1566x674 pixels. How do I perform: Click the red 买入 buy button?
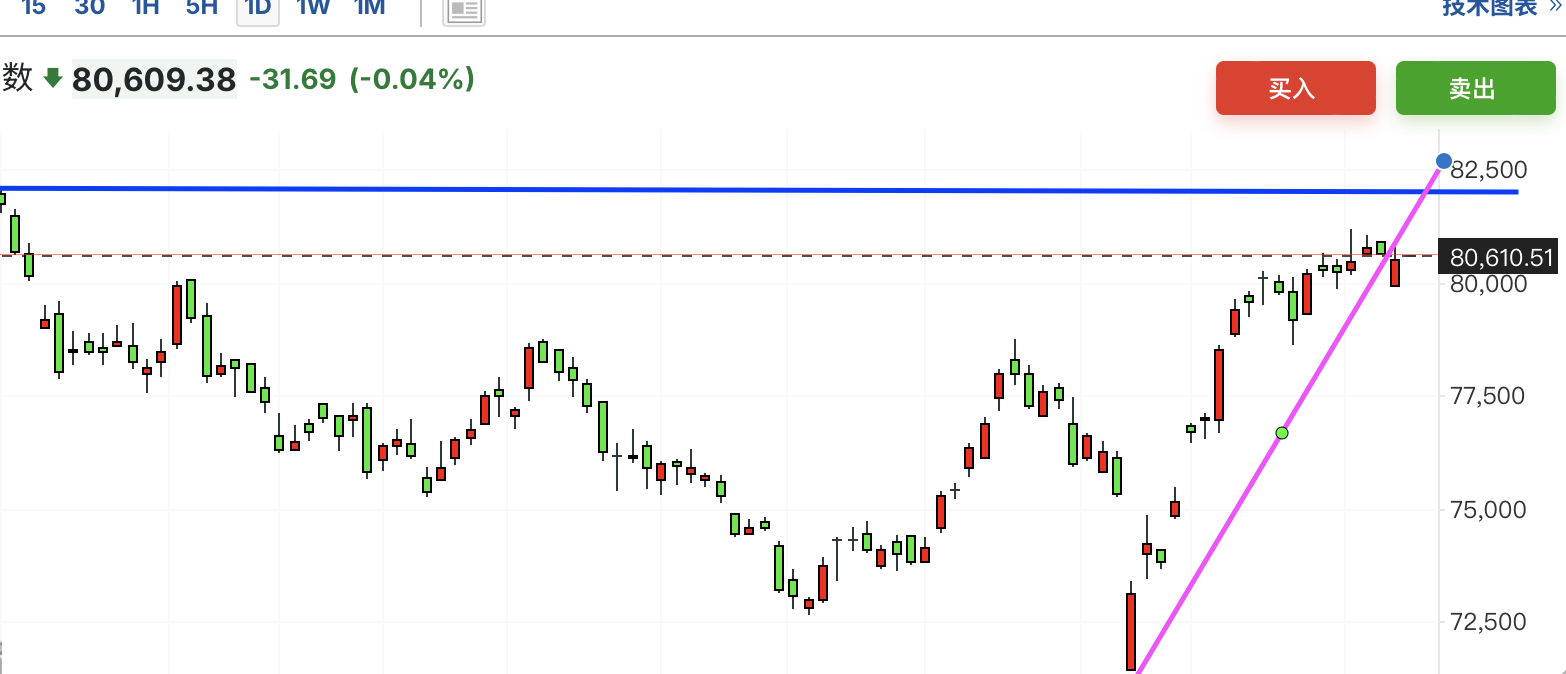coord(1296,88)
